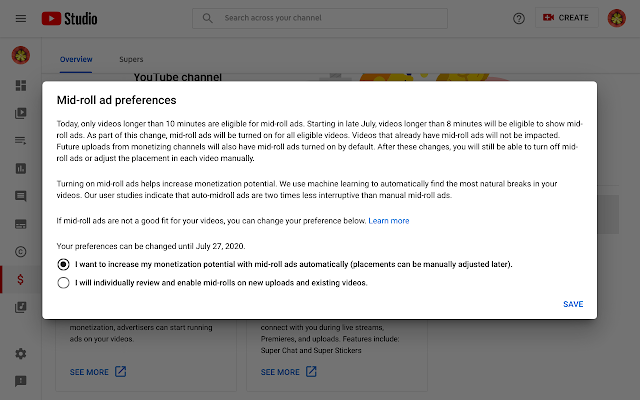Open Playlists in the sidebar
The height and width of the screenshot is (400, 640).
pos(21,141)
